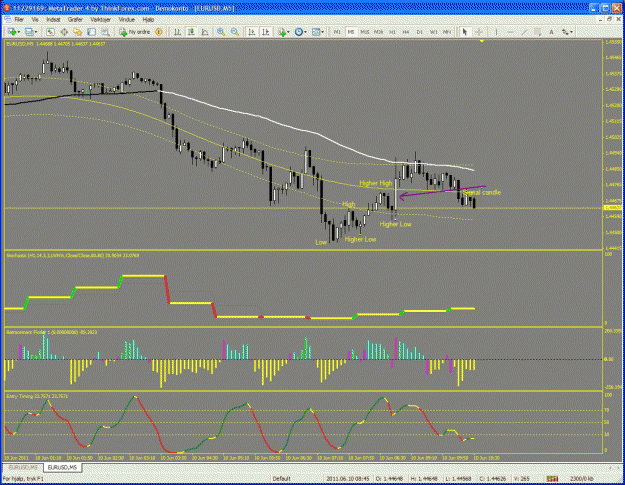625x485 pixels.
Task: Select the M1 timeframe
Action: point(337,32)
